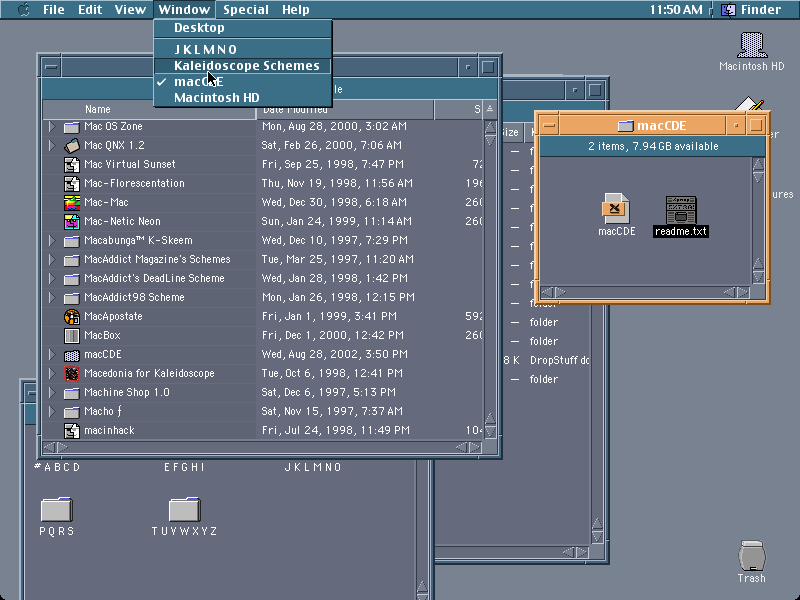Choose Desktop from the Window menu
The image size is (800, 600).
[243, 28]
